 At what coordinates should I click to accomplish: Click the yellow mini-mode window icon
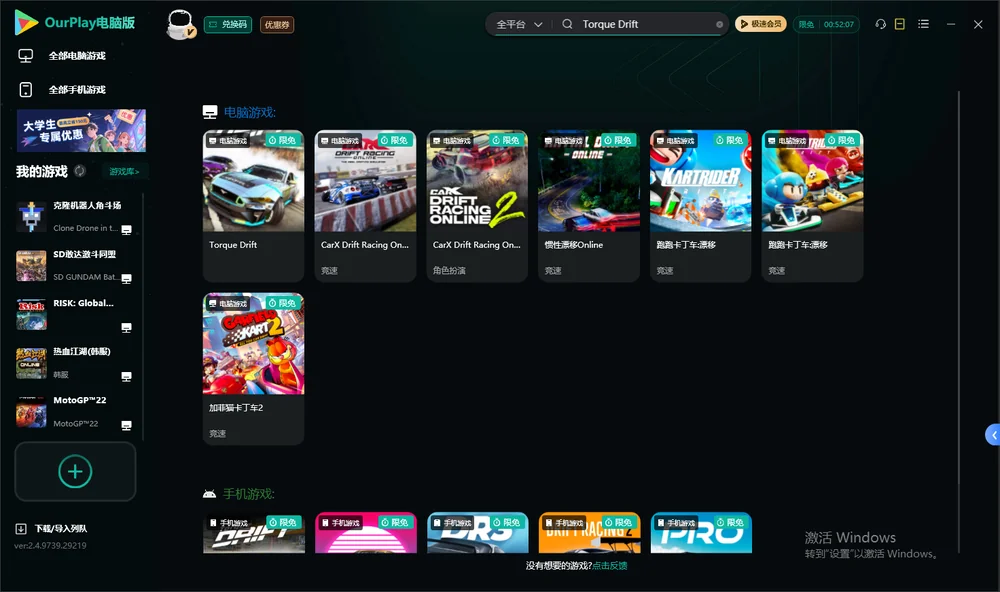[900, 24]
